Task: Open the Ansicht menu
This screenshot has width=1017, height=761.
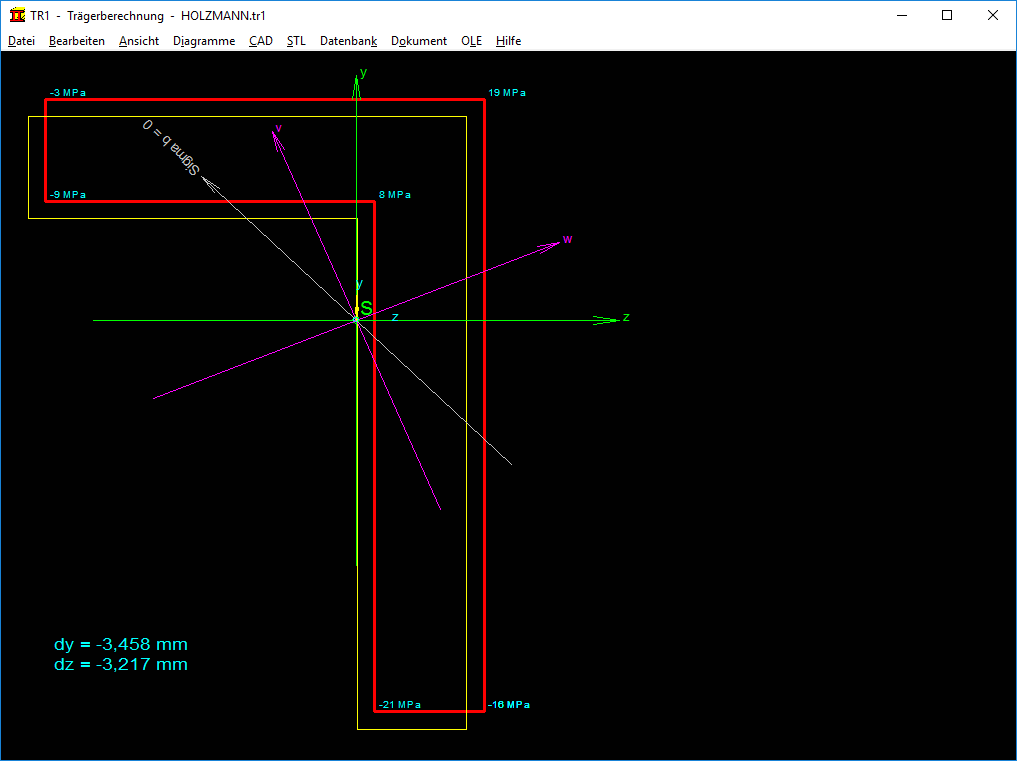Action: 138,41
